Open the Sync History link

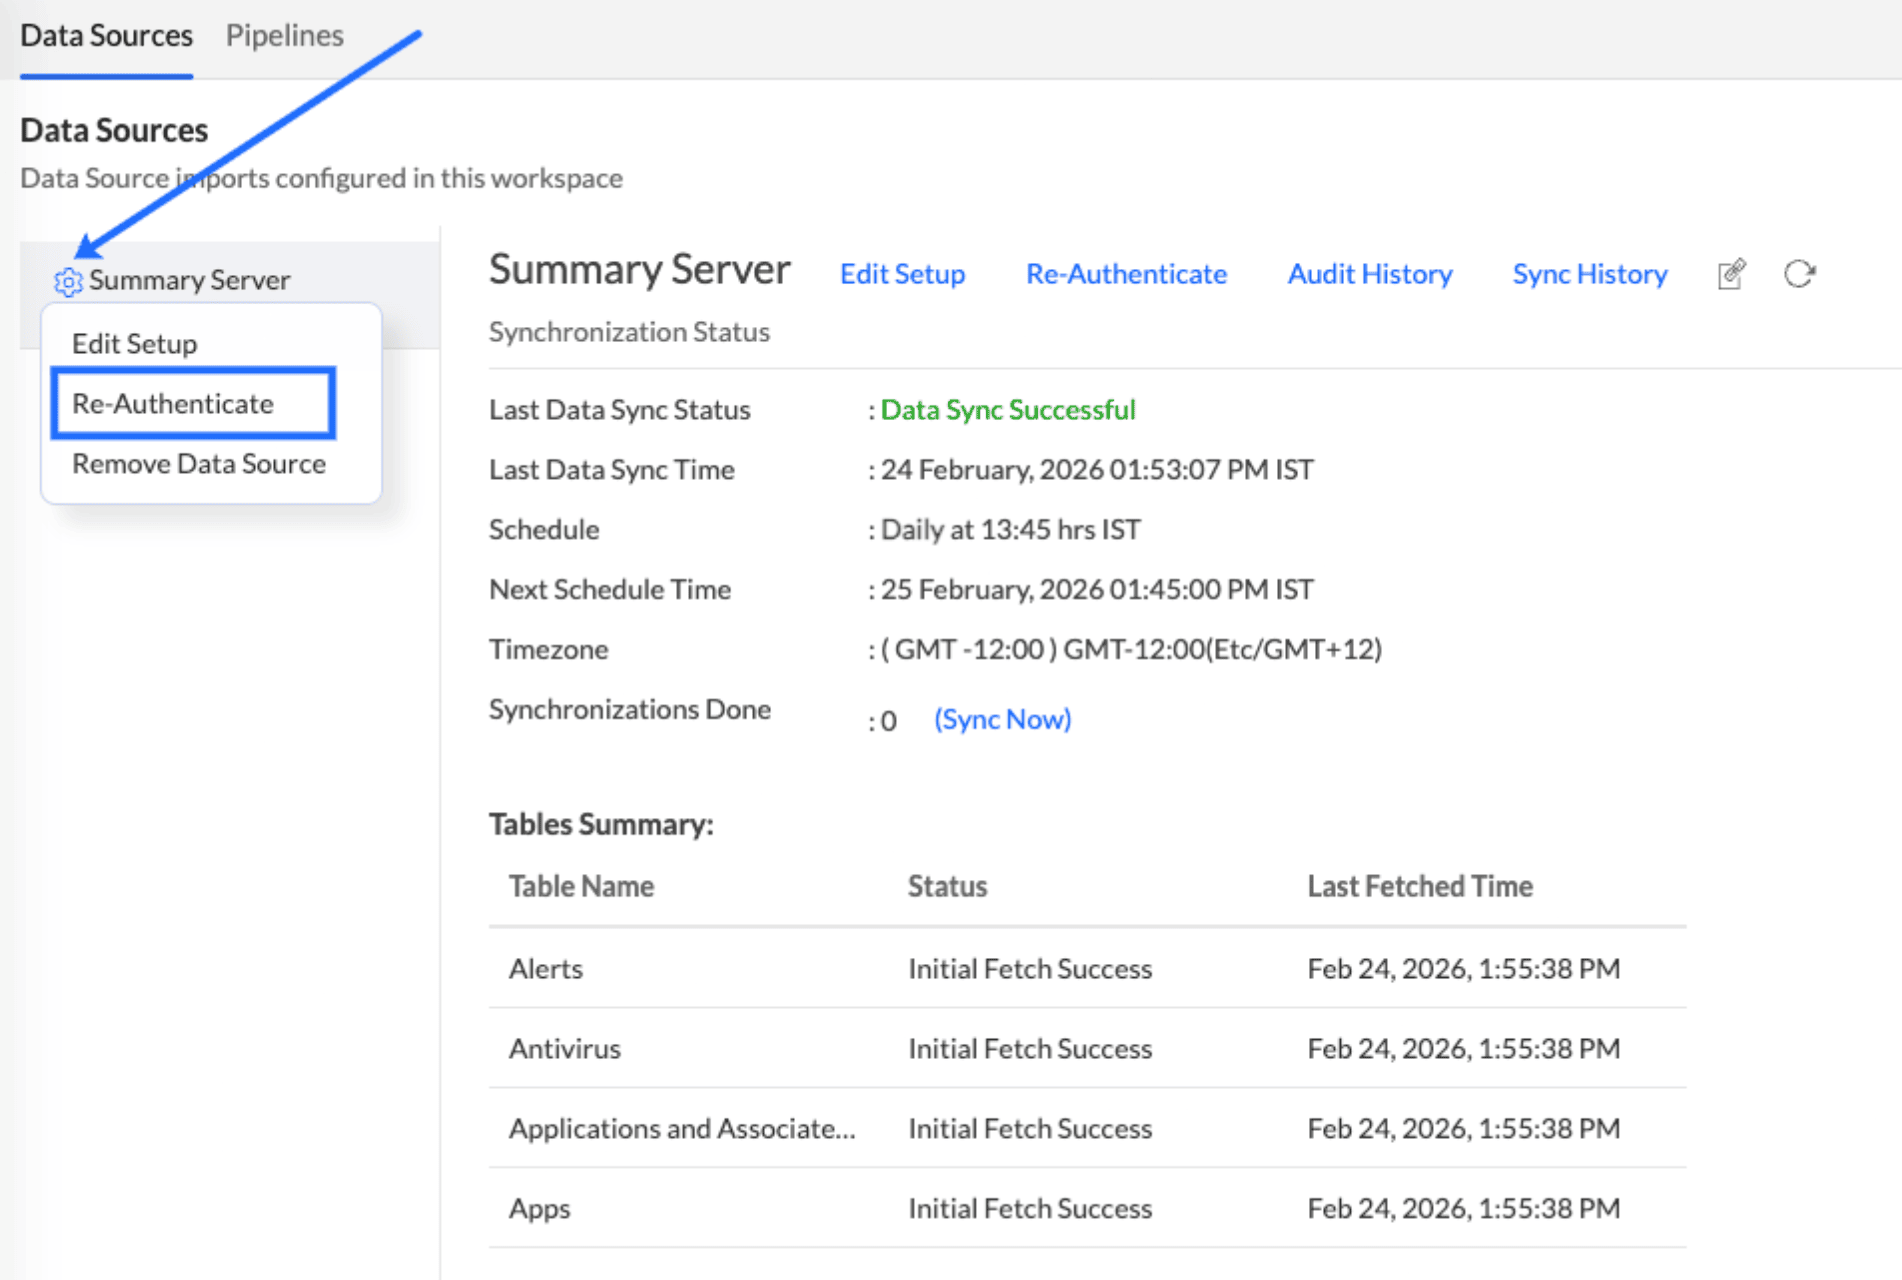[x=1590, y=274]
